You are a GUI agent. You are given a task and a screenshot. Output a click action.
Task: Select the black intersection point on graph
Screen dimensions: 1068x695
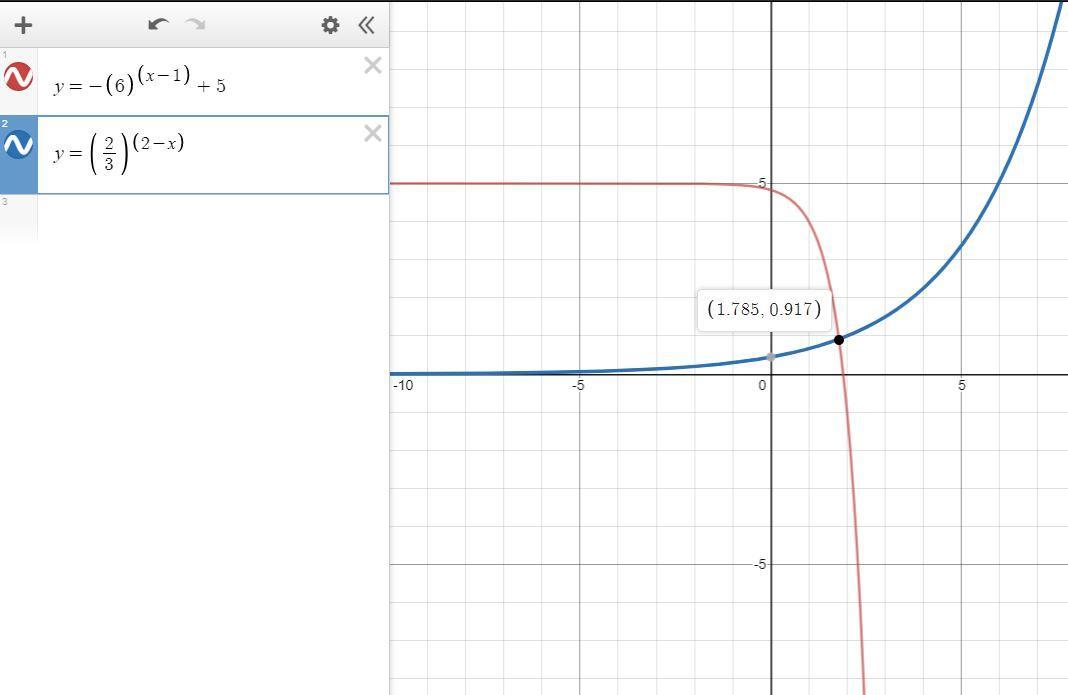pos(839,339)
